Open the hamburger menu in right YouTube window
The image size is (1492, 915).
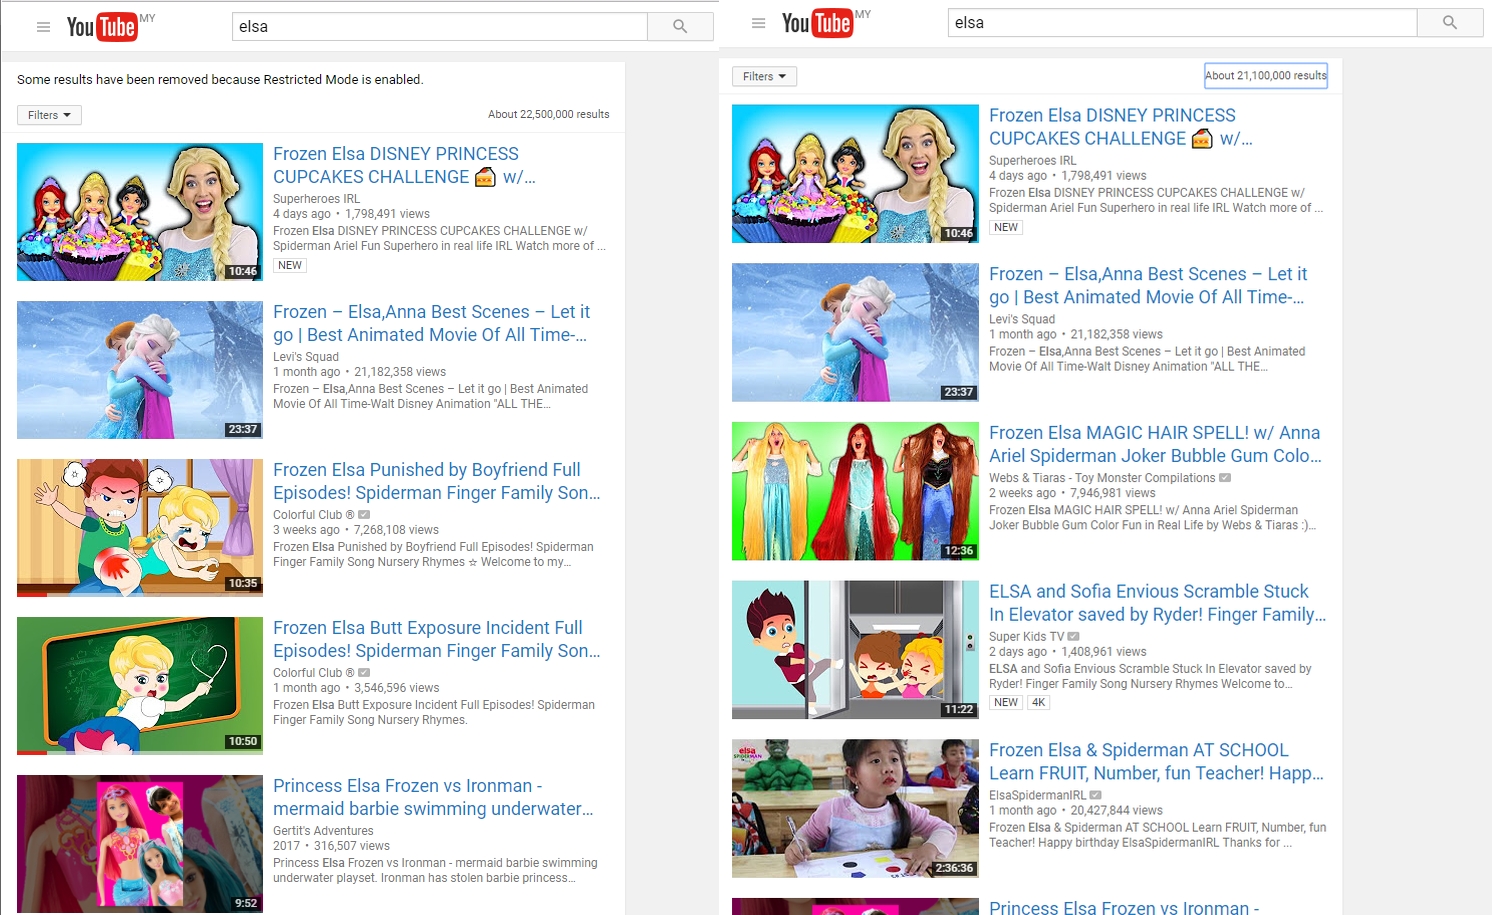[x=758, y=23]
